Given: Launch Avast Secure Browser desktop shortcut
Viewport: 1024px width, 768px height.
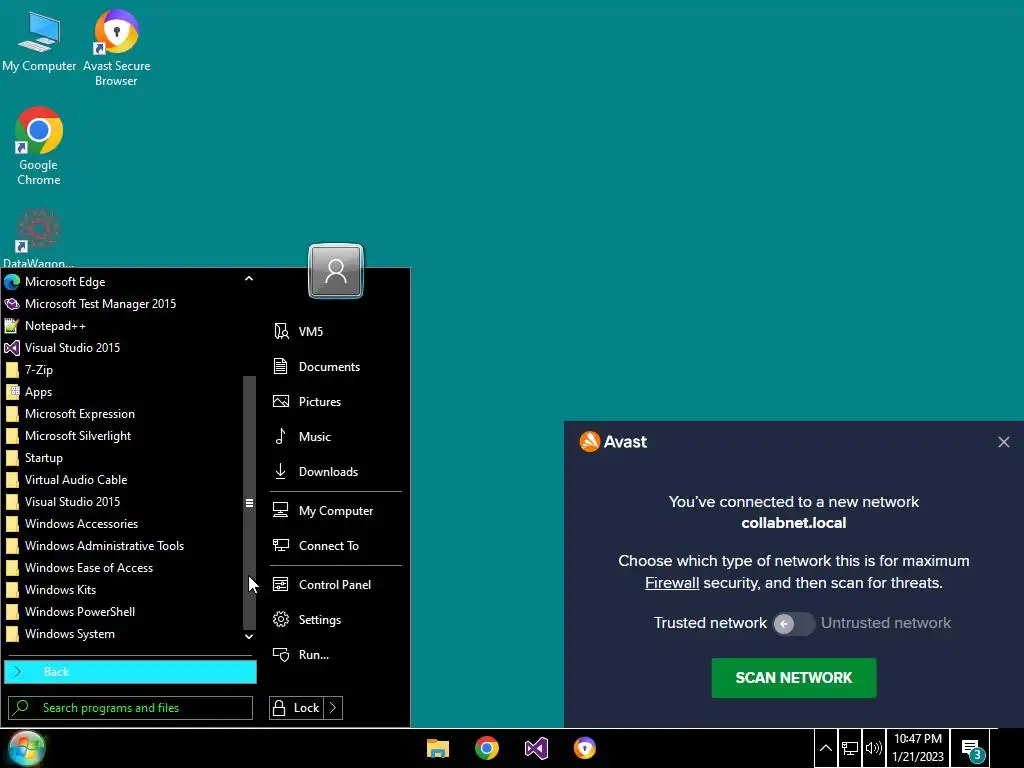Looking at the screenshot, I should (116, 47).
